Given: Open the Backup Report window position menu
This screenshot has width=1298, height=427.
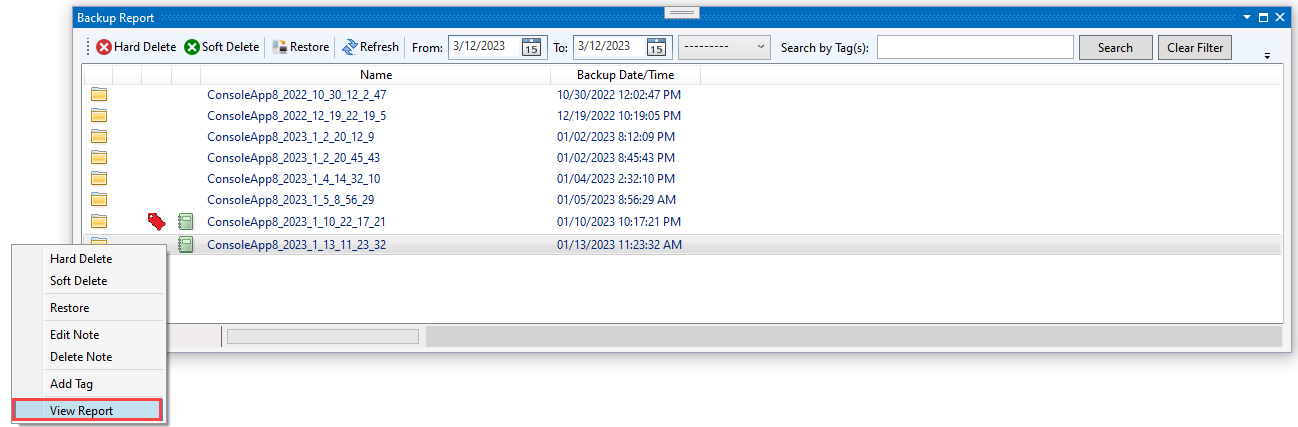Looking at the screenshot, I should pos(1246,18).
